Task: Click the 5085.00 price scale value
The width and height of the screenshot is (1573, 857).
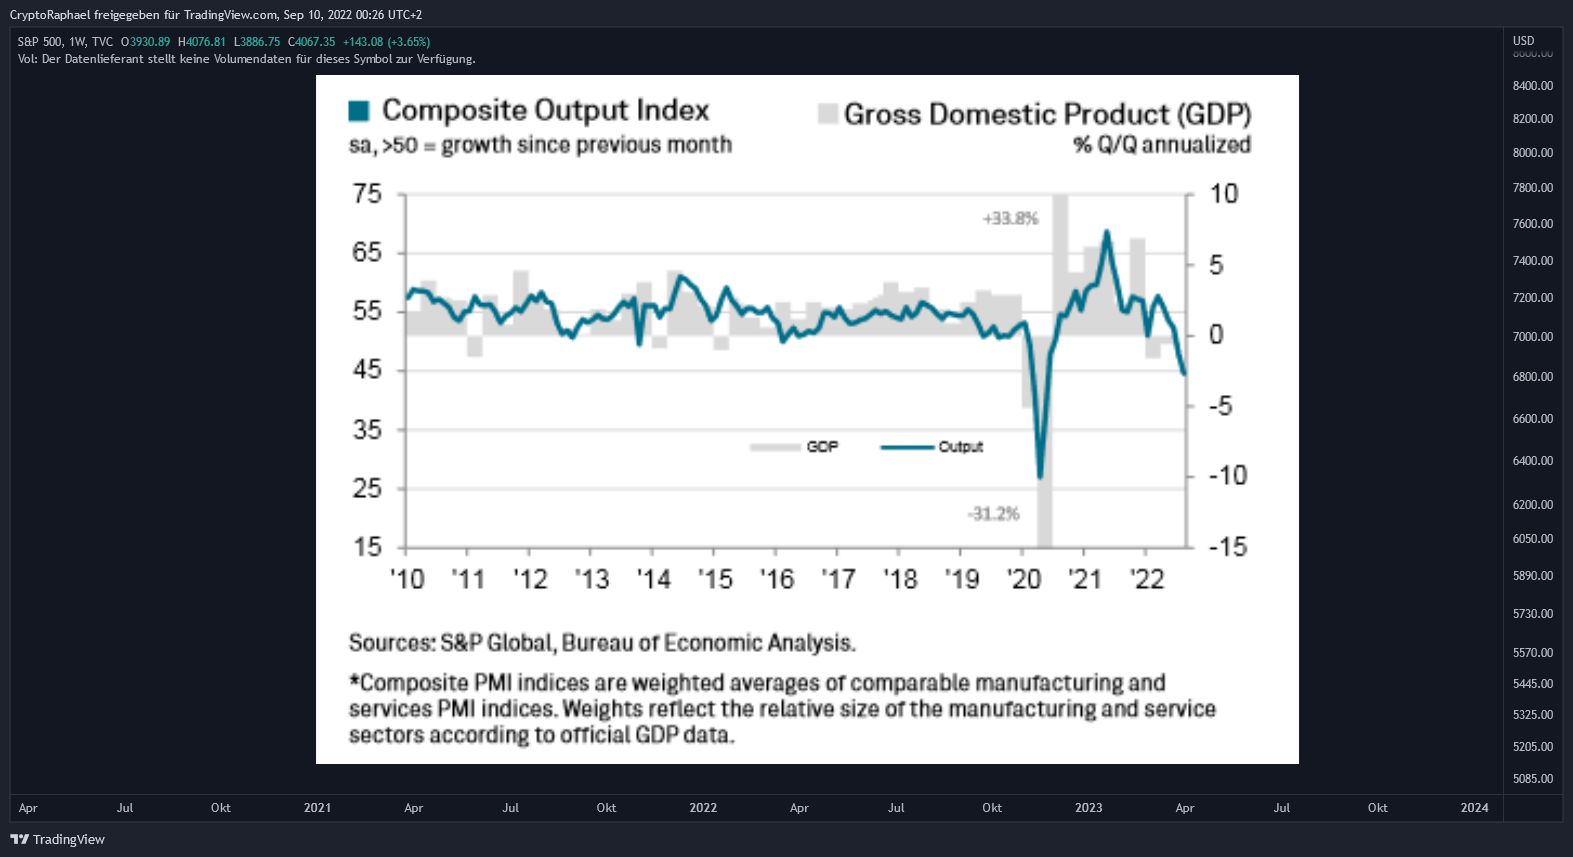Action: coord(1532,779)
